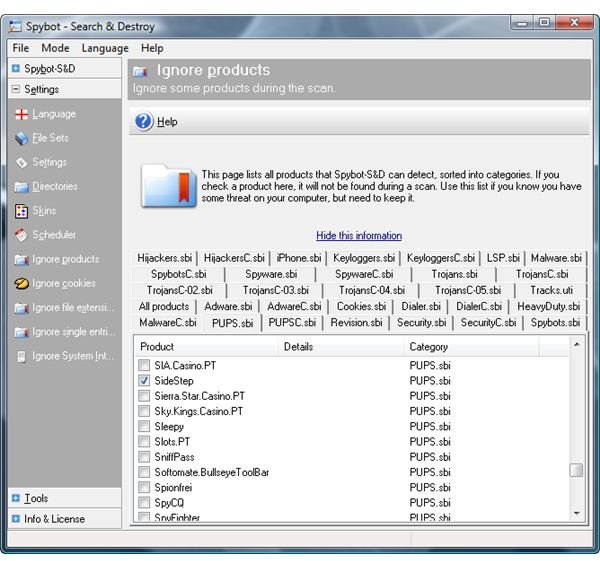Check the Sky.Kings.Casino.PT checkbox
The width and height of the screenshot is (600, 561).
point(144,411)
